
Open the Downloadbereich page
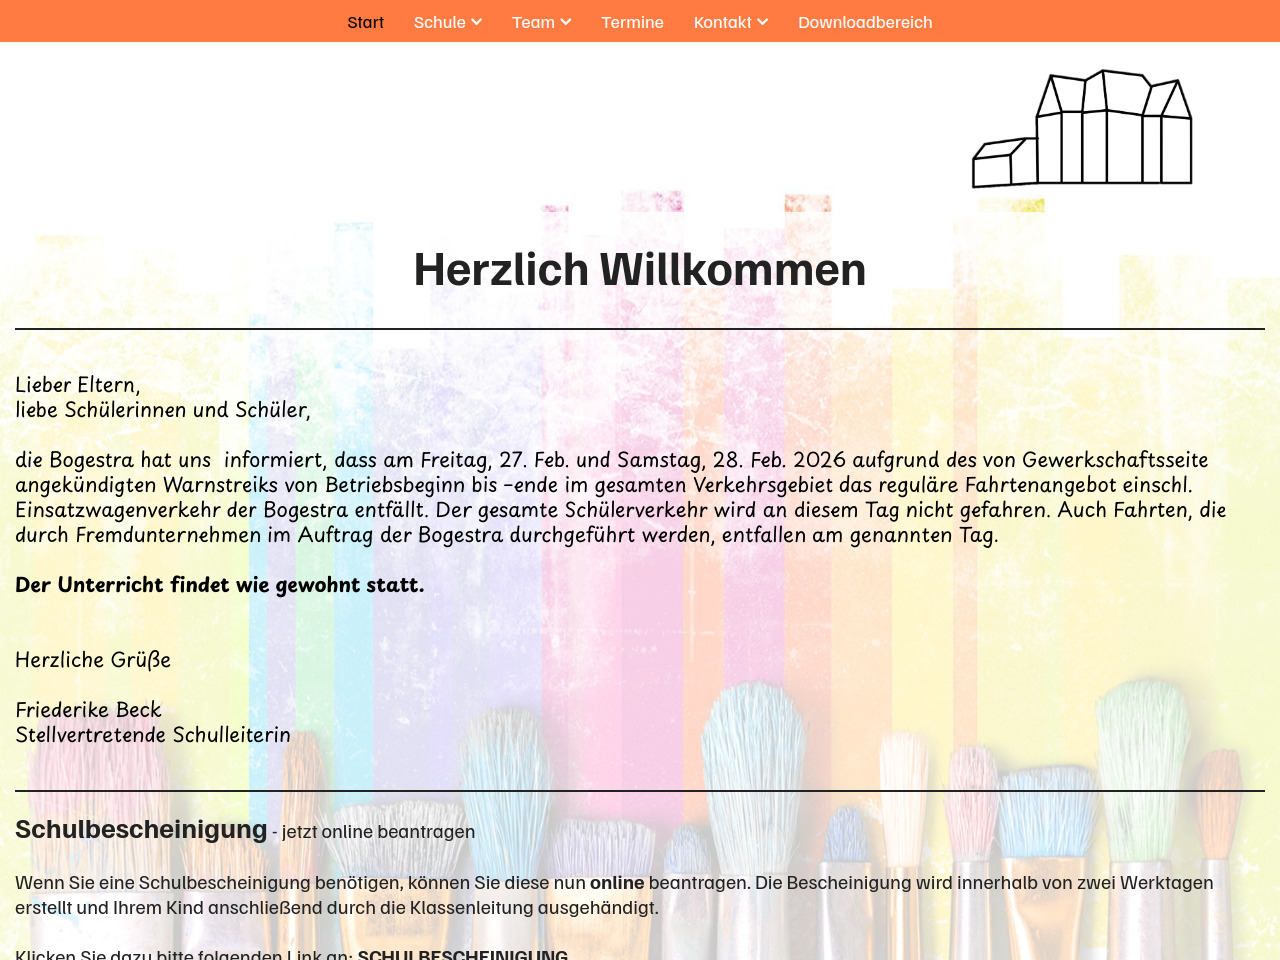865,22
